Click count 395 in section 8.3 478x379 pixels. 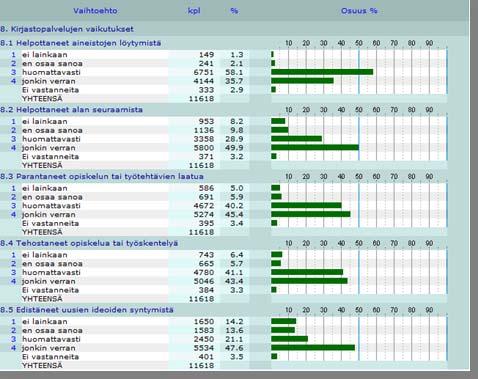pos(206,223)
